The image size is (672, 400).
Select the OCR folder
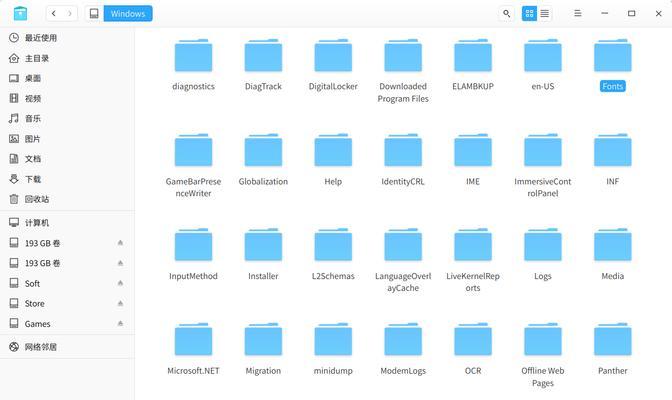point(473,349)
